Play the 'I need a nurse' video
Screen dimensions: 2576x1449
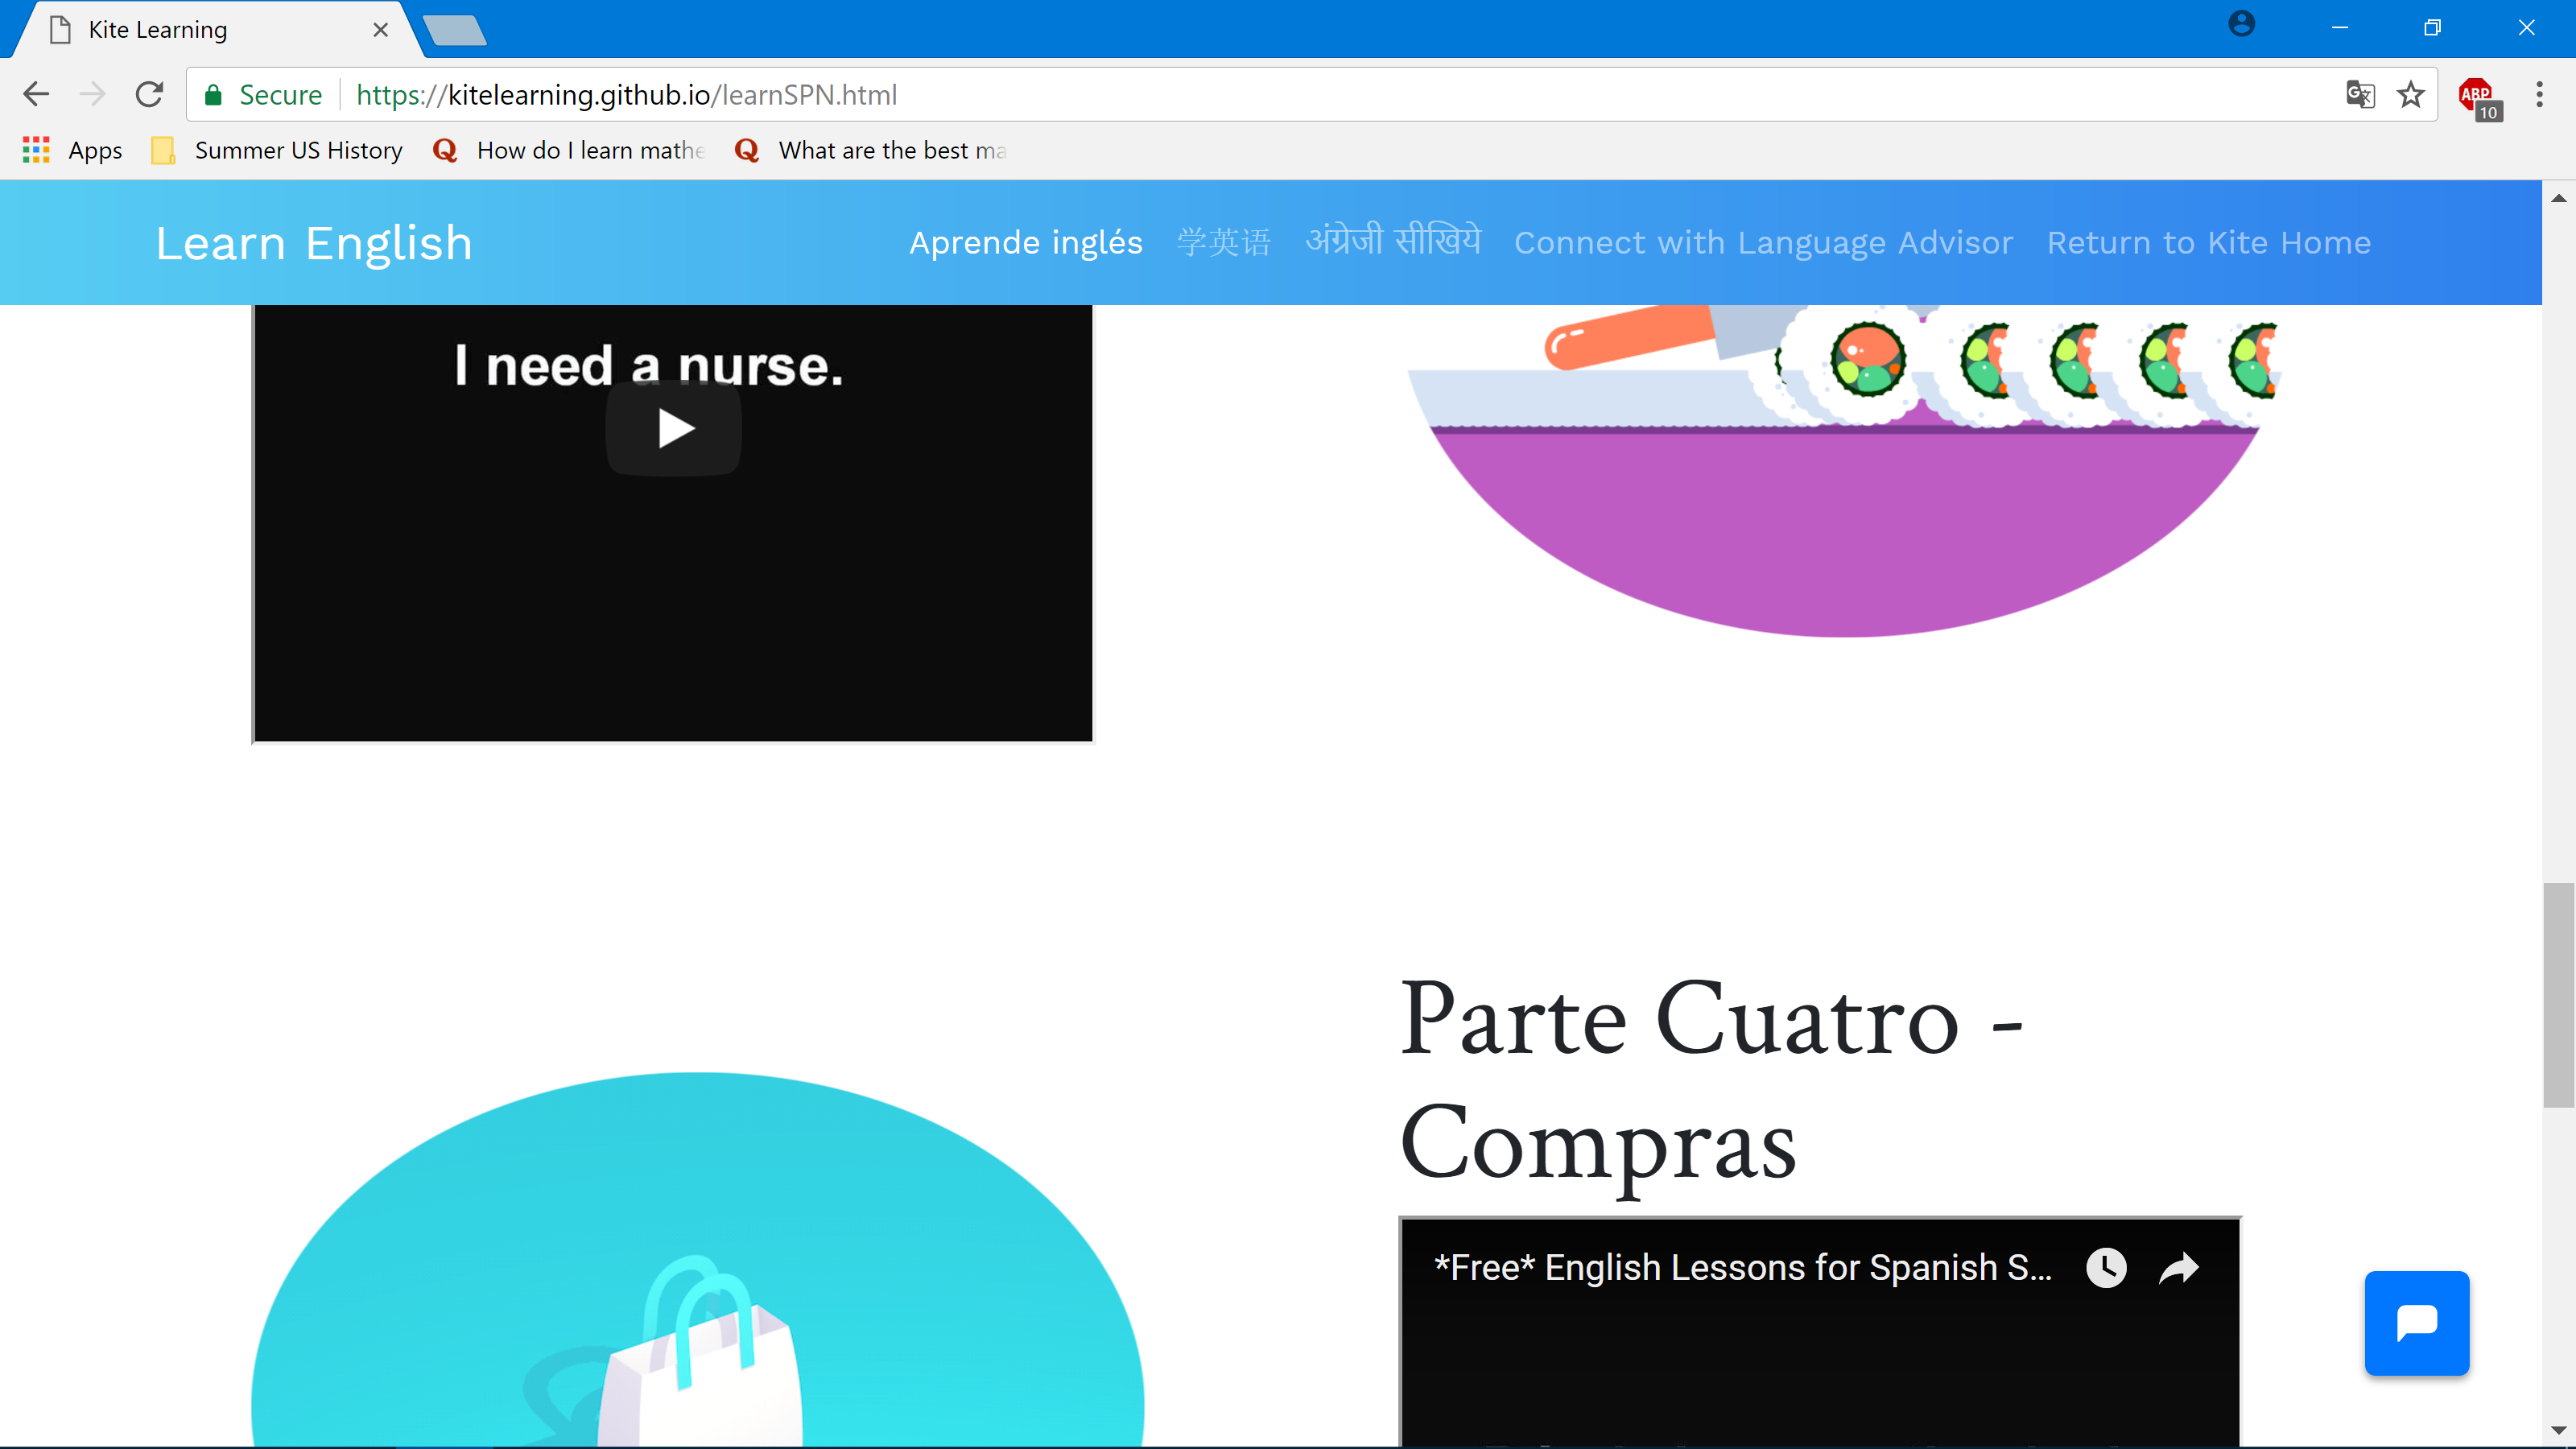pos(673,429)
